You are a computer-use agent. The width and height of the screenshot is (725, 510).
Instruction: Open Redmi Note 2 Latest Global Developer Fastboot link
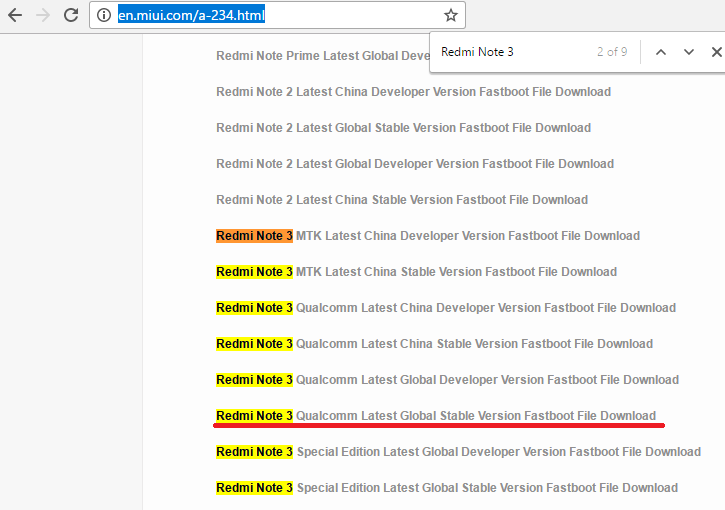pyautogui.click(x=415, y=164)
